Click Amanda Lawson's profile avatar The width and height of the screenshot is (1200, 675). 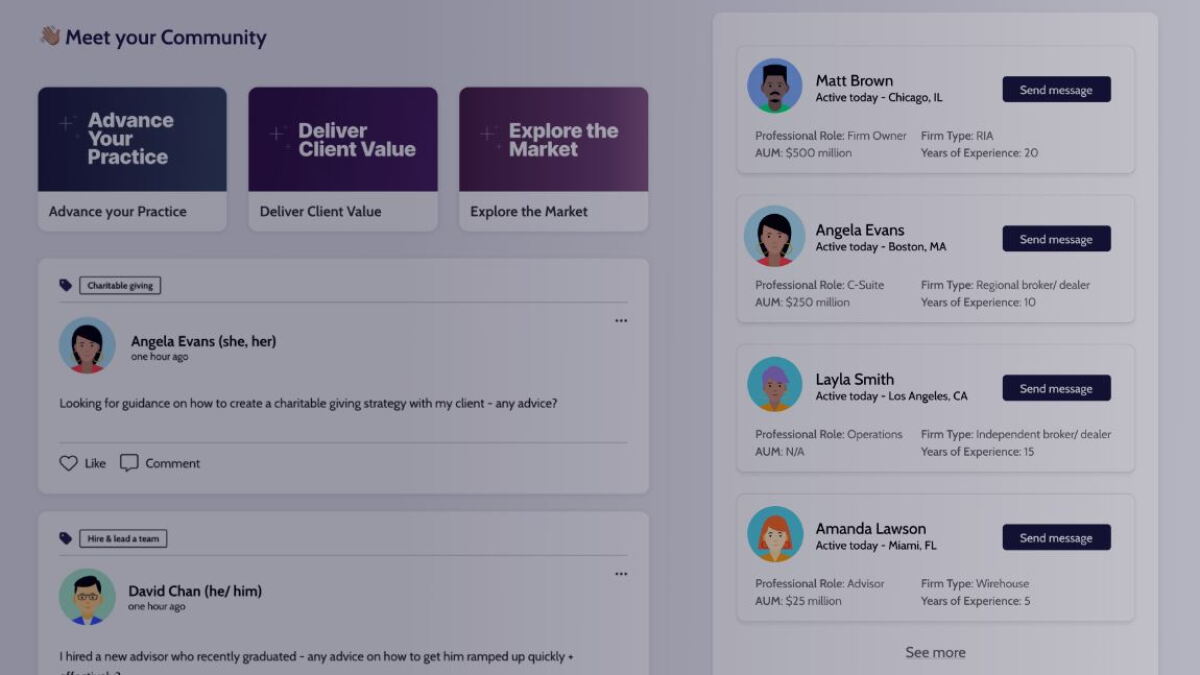(775, 534)
